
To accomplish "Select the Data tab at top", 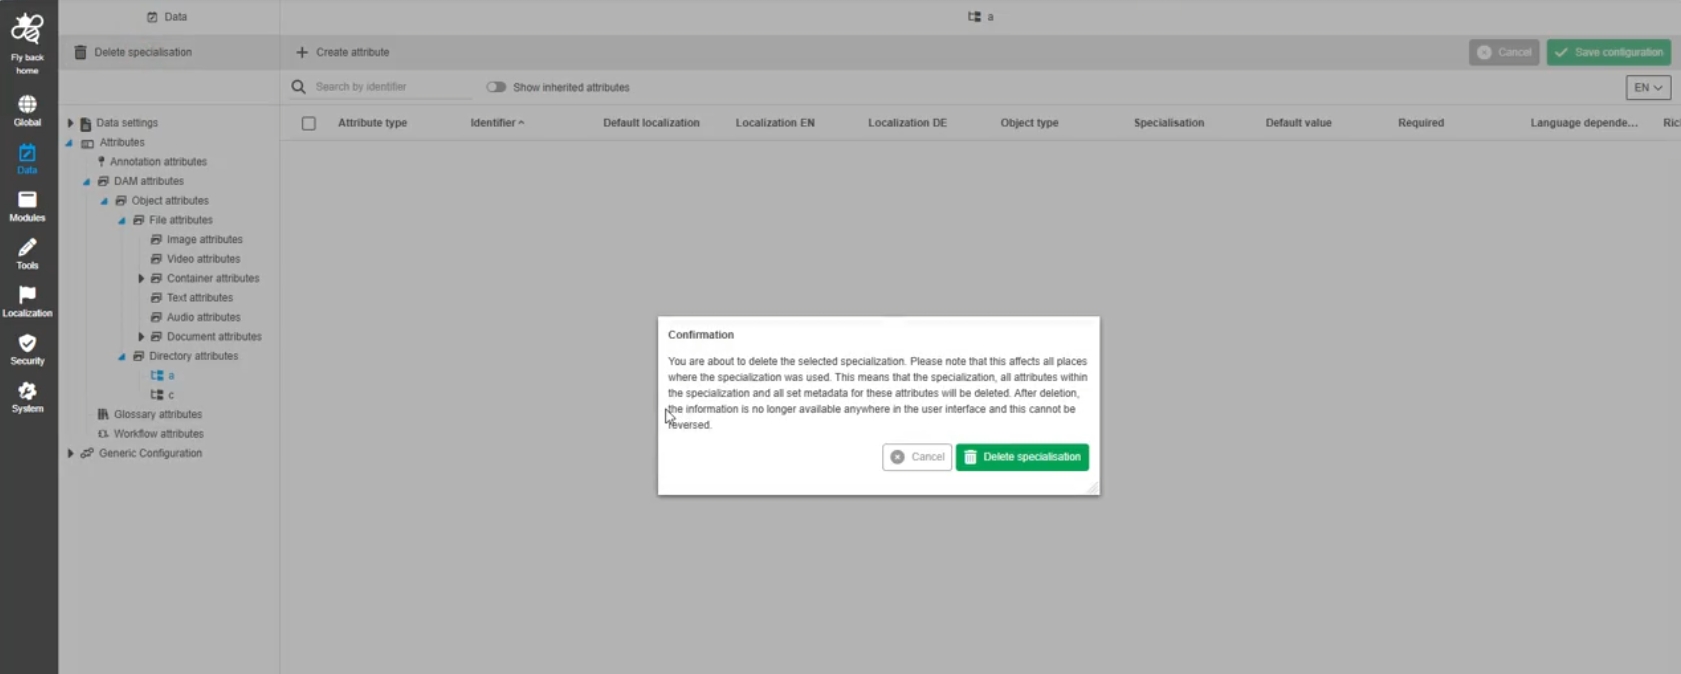I will tap(168, 17).
